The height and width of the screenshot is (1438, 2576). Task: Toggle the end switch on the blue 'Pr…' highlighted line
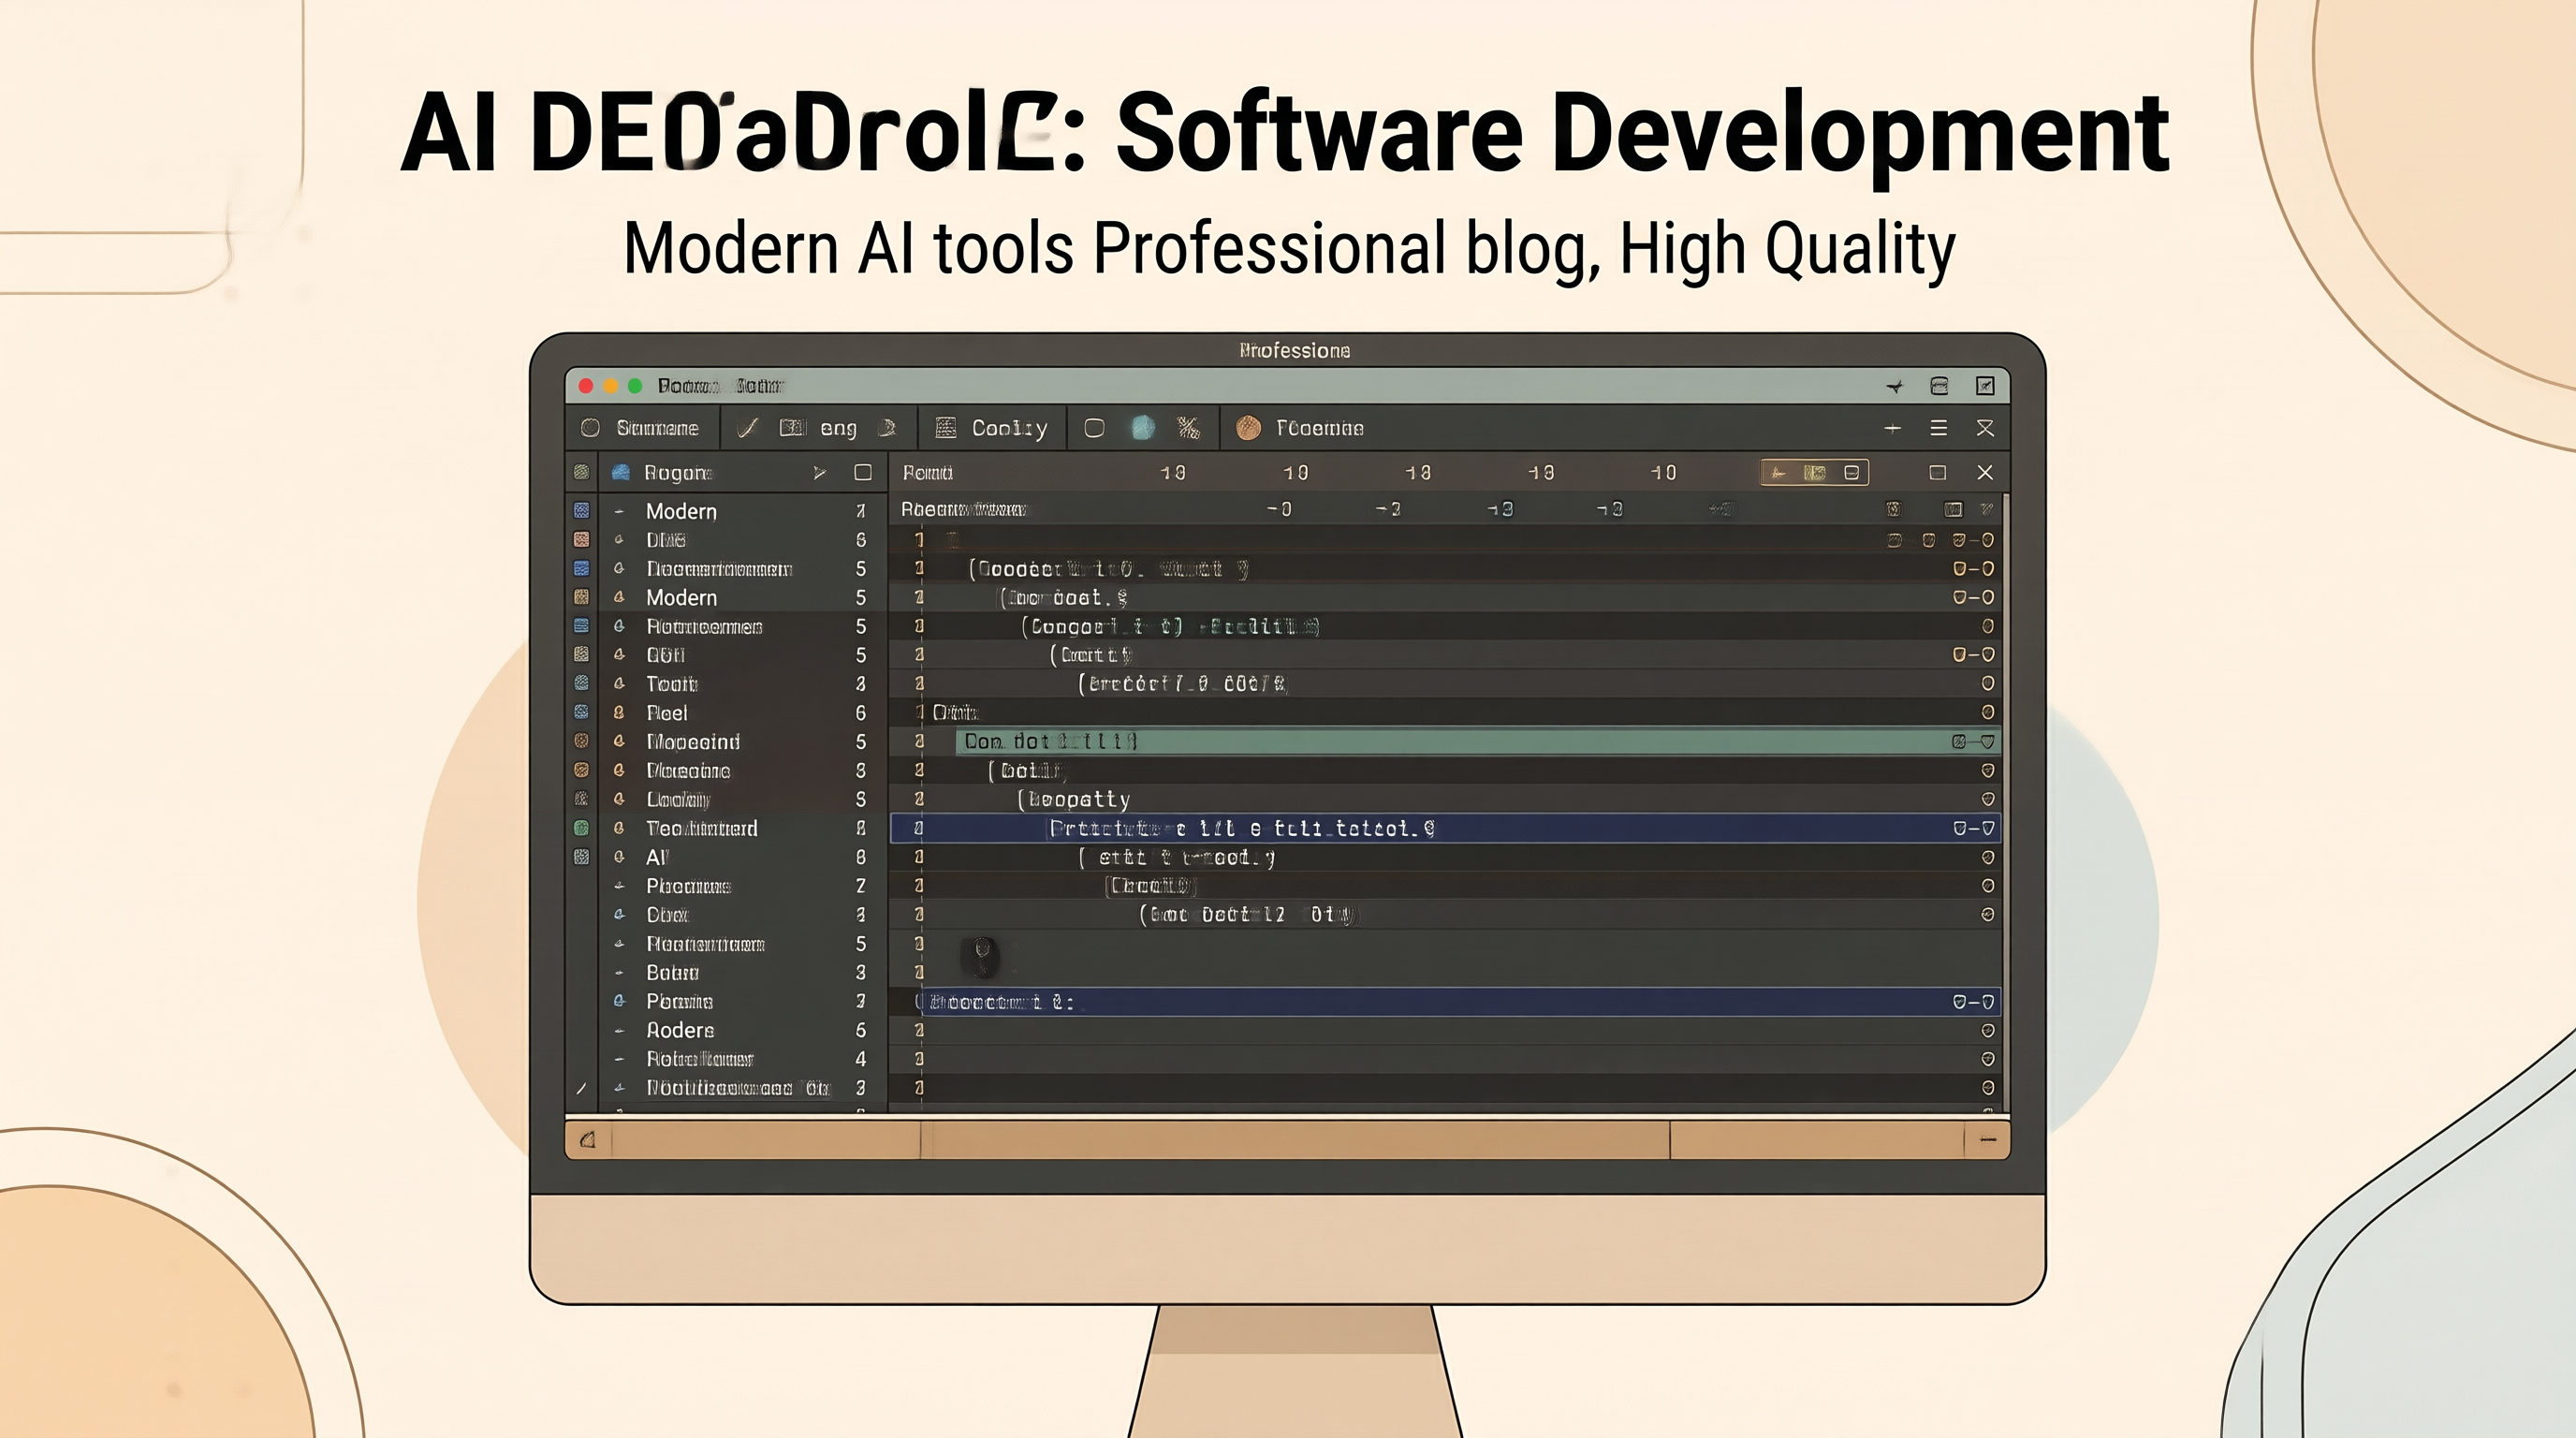click(x=1973, y=828)
